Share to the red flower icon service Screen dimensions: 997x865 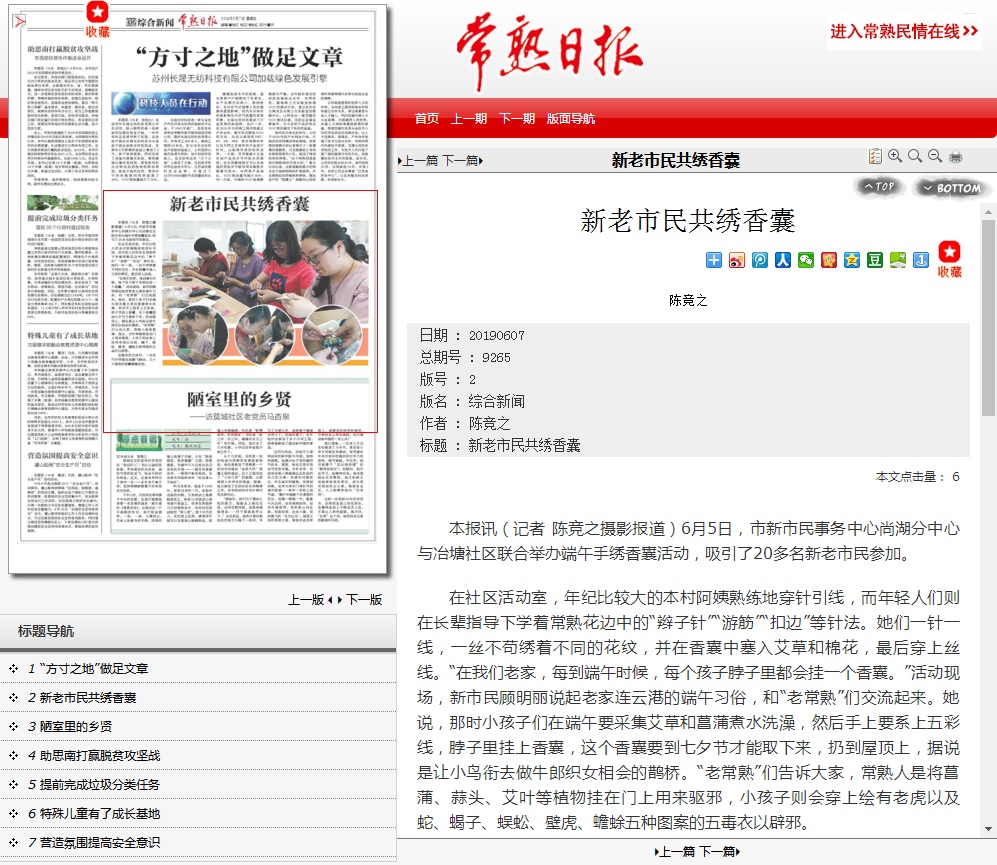coord(829,260)
